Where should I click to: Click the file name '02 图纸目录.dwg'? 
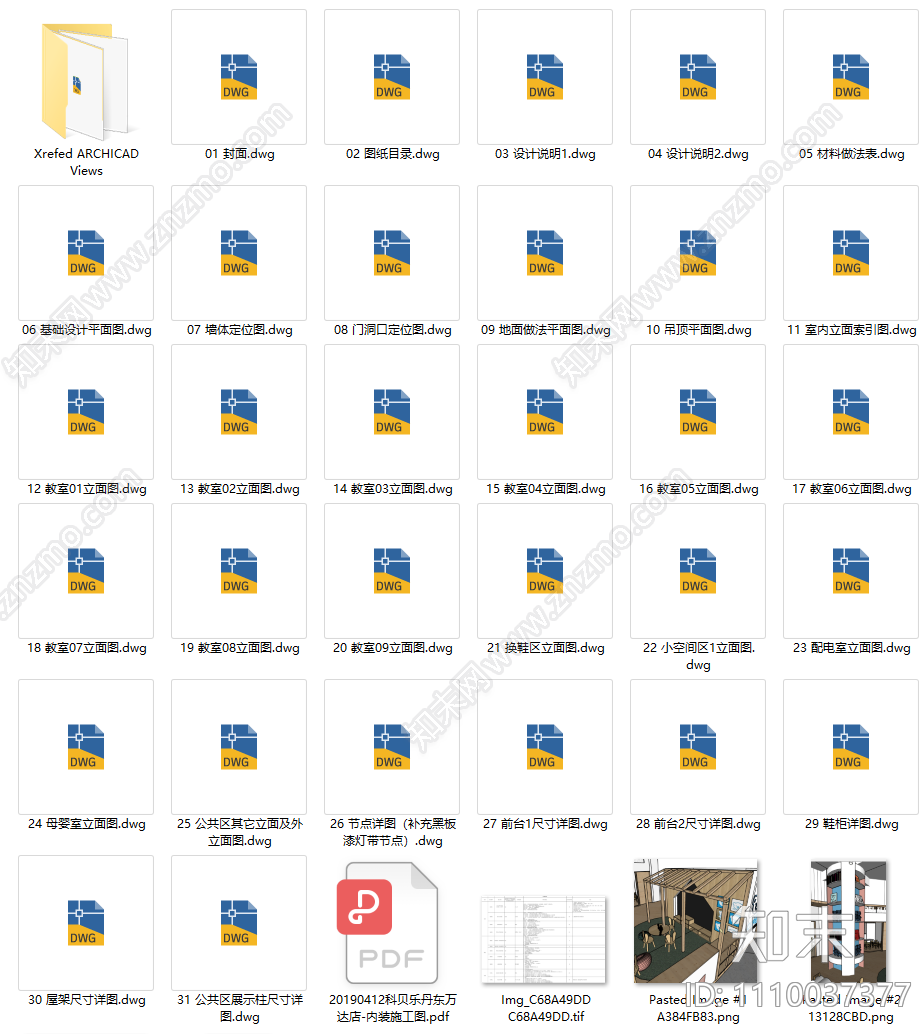(x=392, y=154)
